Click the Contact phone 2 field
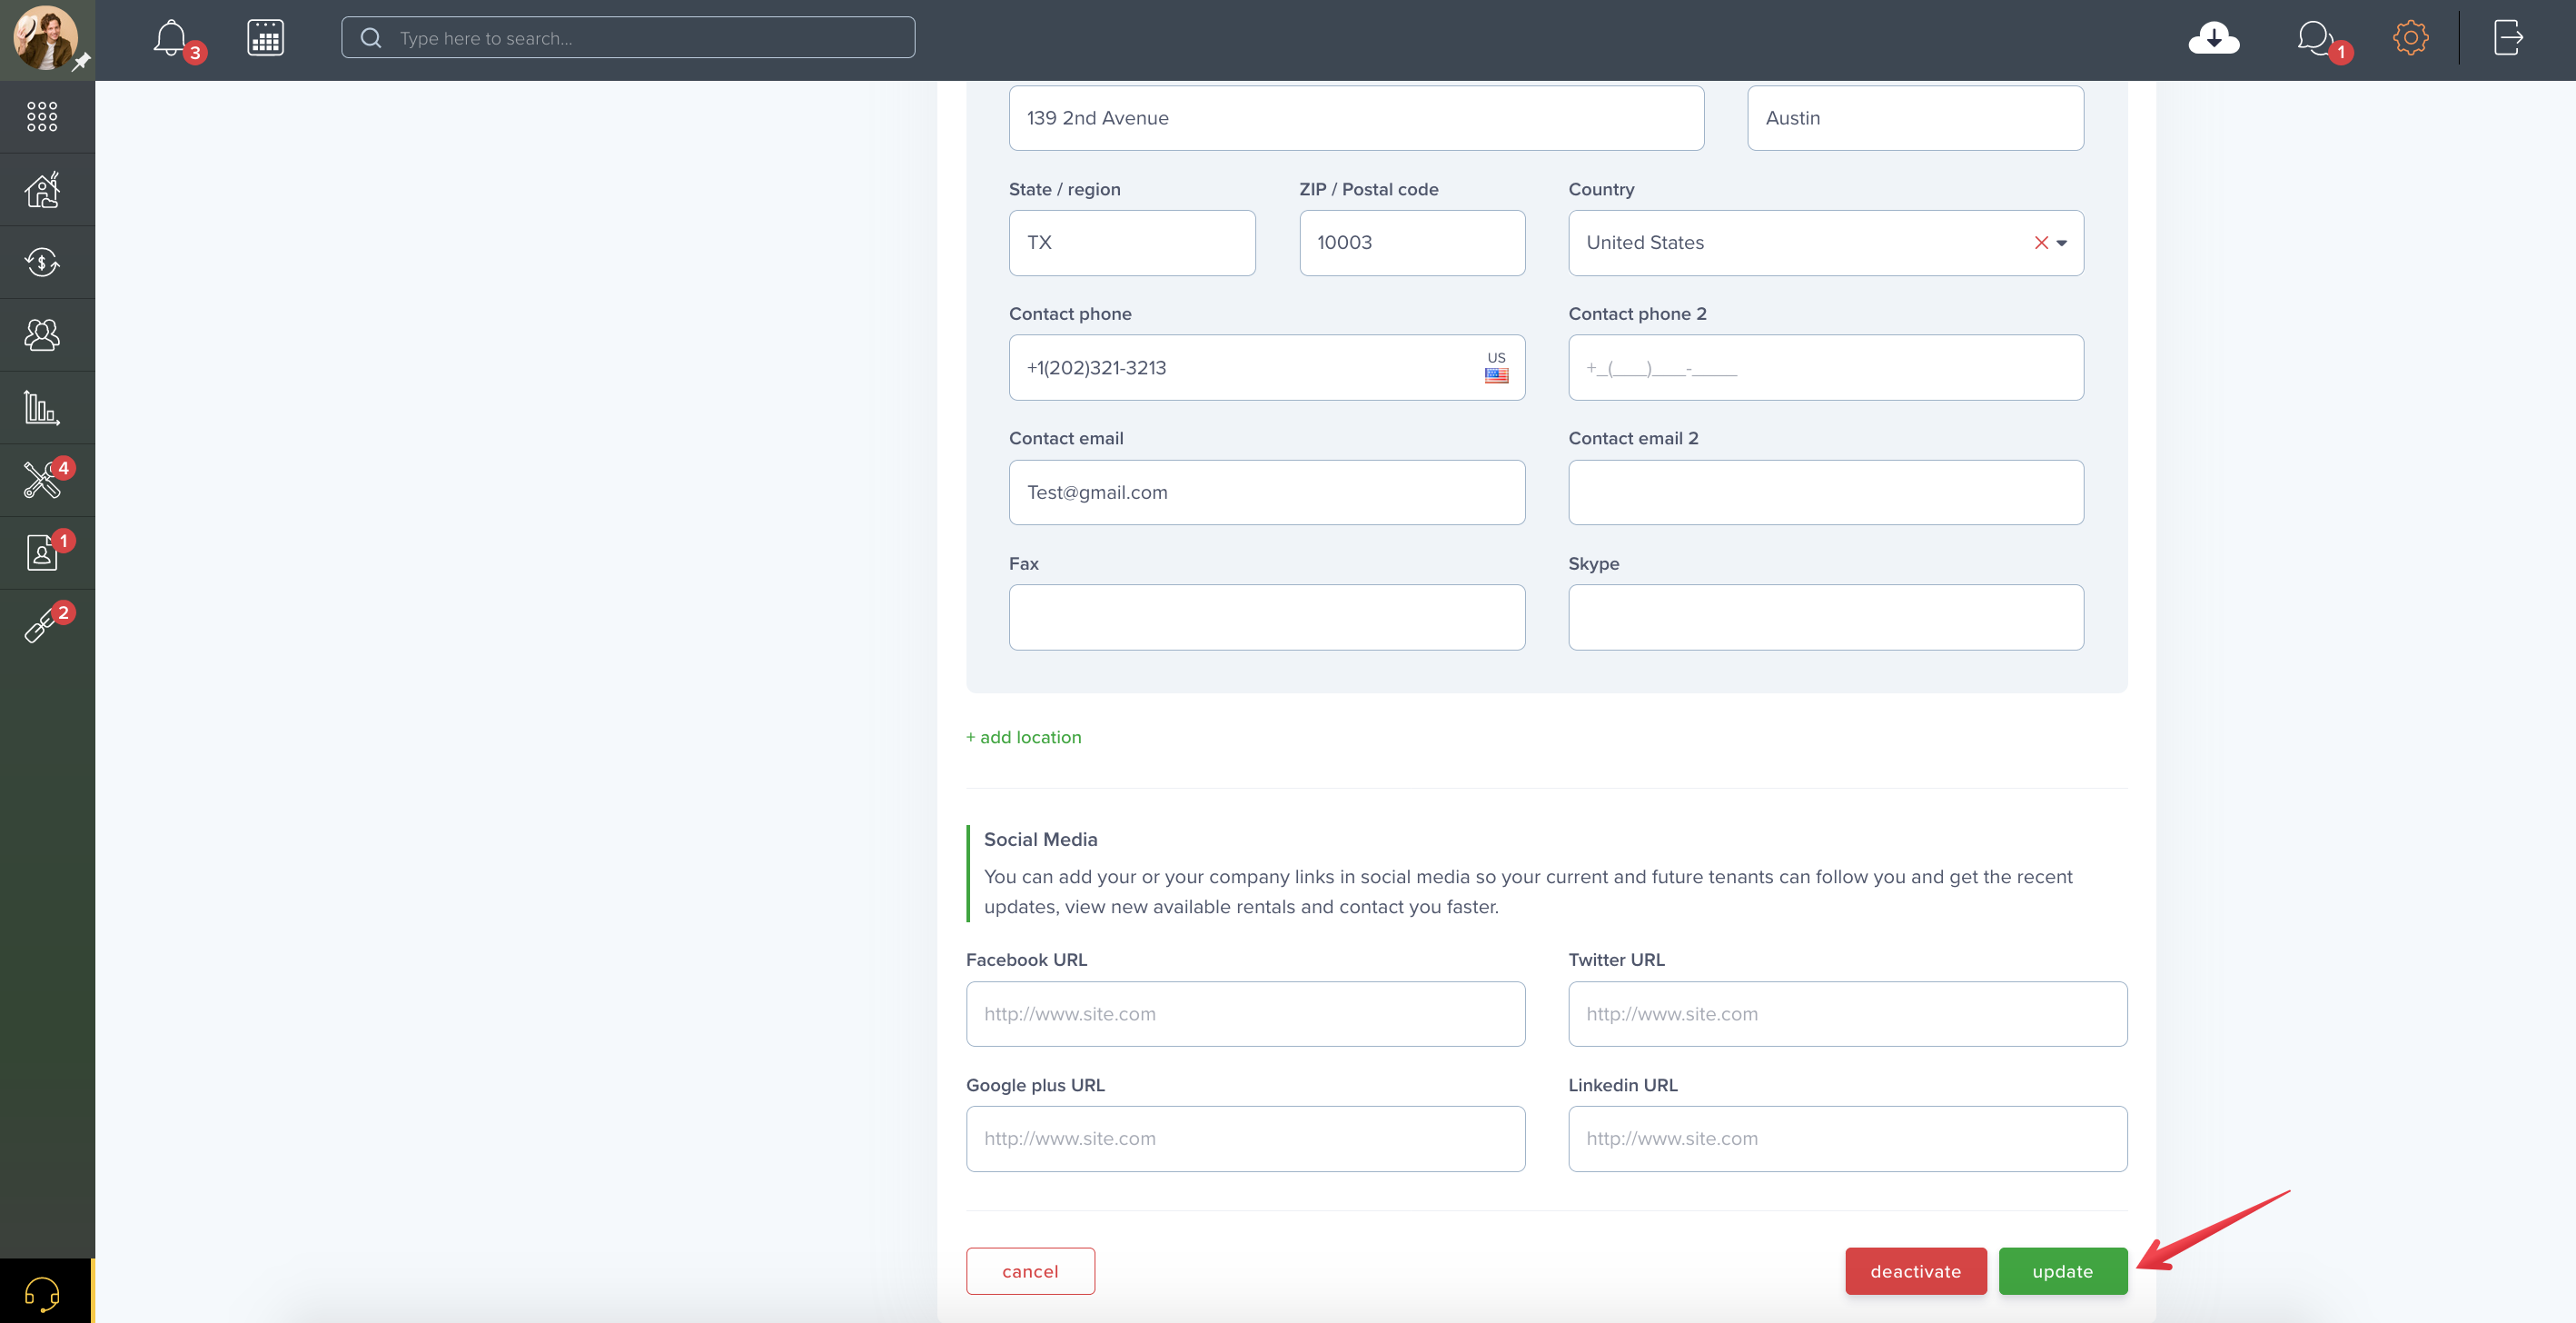This screenshot has width=2576, height=1323. (1826, 367)
